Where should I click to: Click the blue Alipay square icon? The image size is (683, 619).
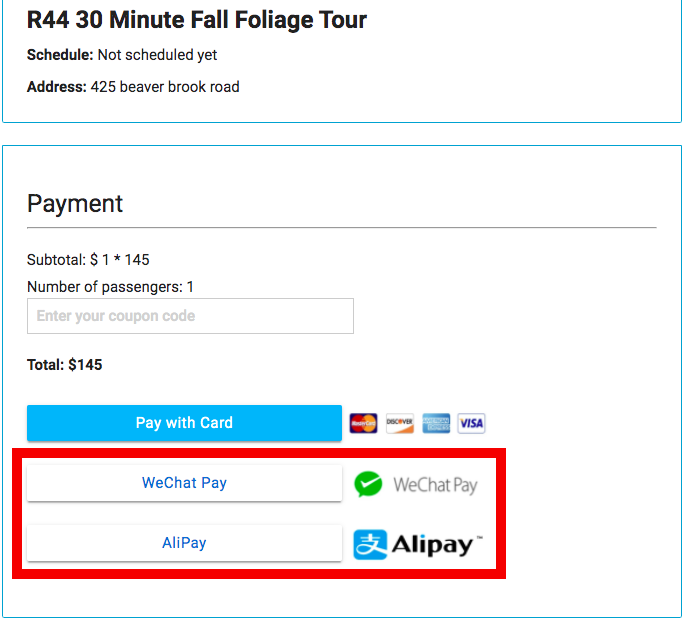coord(370,545)
